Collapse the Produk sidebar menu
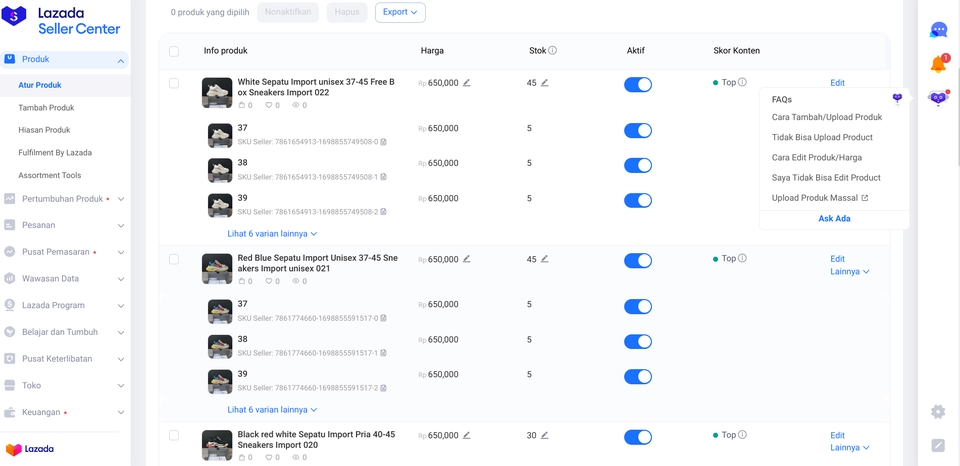The width and height of the screenshot is (960, 466). click(x=121, y=60)
